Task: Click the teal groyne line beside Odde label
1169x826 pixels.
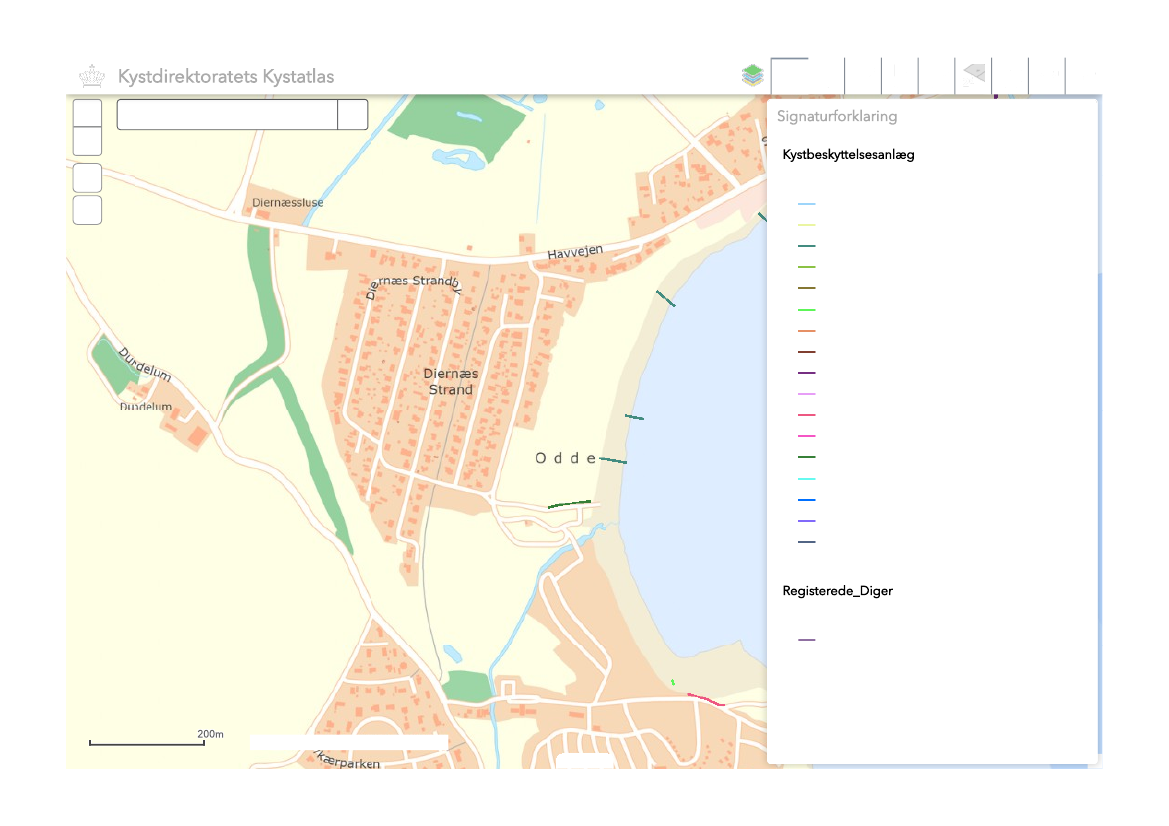Action: [x=613, y=461]
